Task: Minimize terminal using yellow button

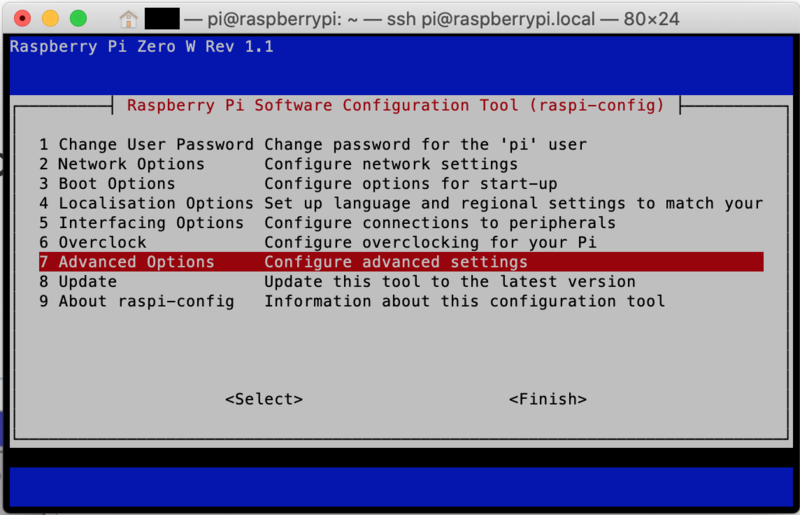Action: pos(50,19)
